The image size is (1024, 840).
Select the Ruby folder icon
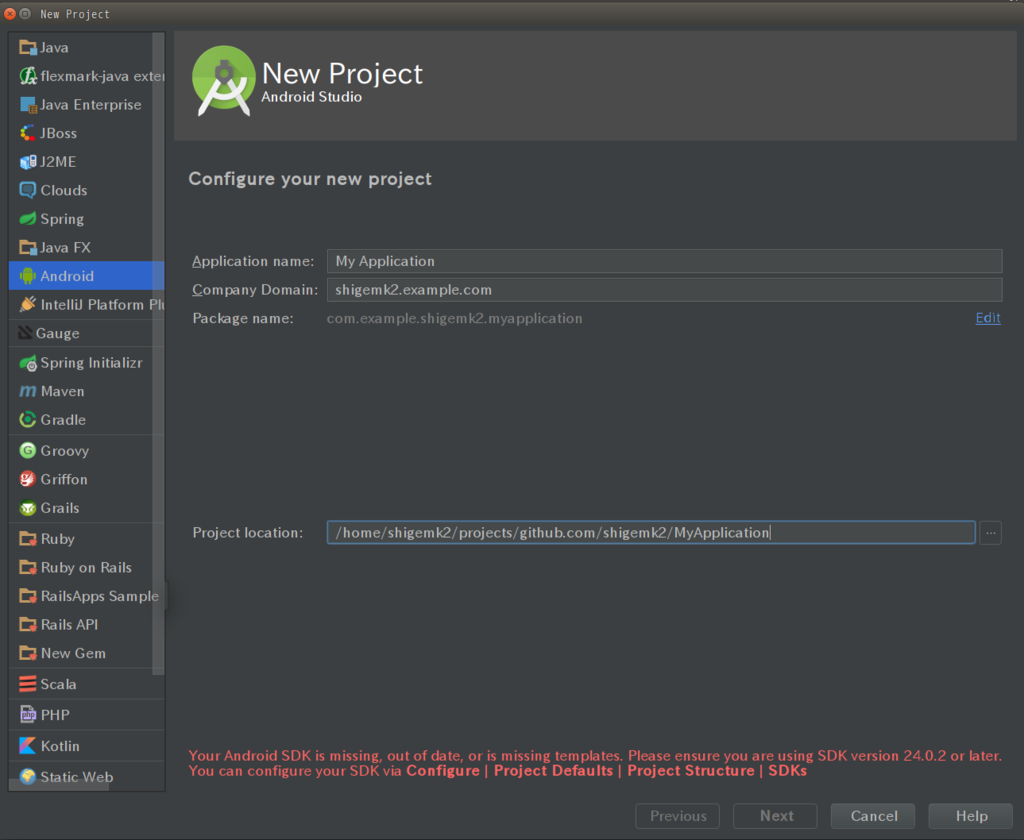tap(27, 539)
